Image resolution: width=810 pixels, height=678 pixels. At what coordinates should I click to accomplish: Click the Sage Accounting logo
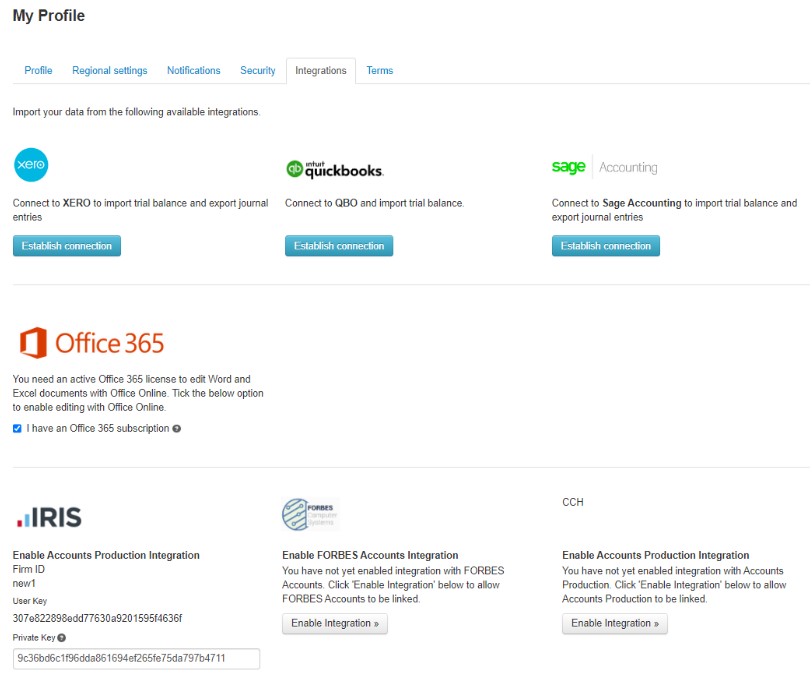point(604,167)
